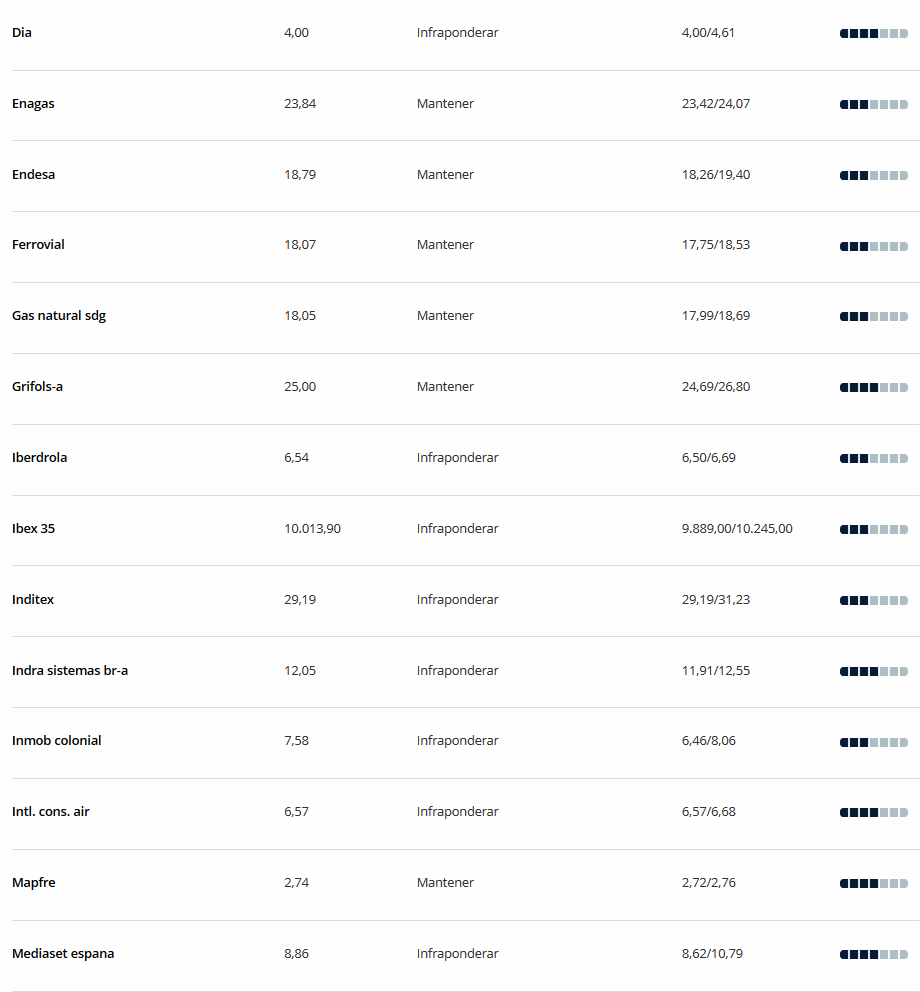Click the Grifols-a stock name
This screenshot has height=992, width=920.
point(37,387)
